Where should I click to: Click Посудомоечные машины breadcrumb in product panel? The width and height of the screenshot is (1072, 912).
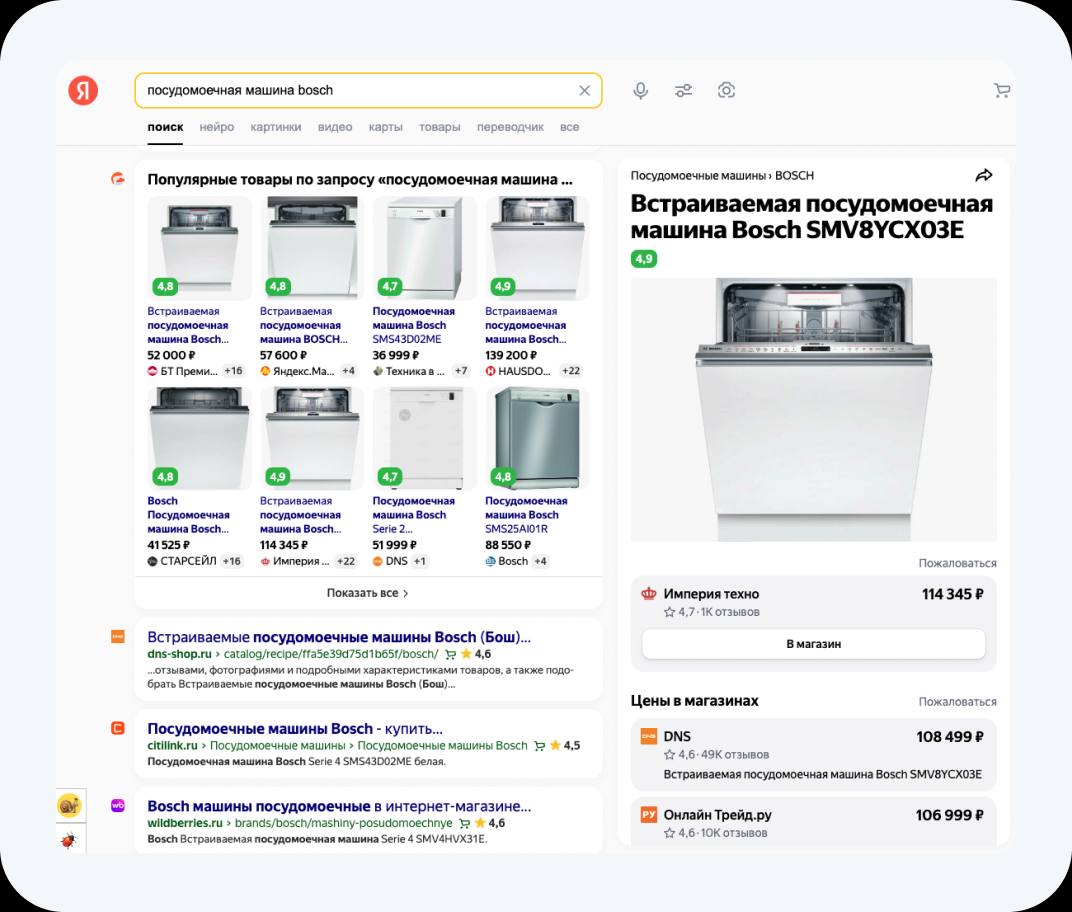(x=698, y=176)
